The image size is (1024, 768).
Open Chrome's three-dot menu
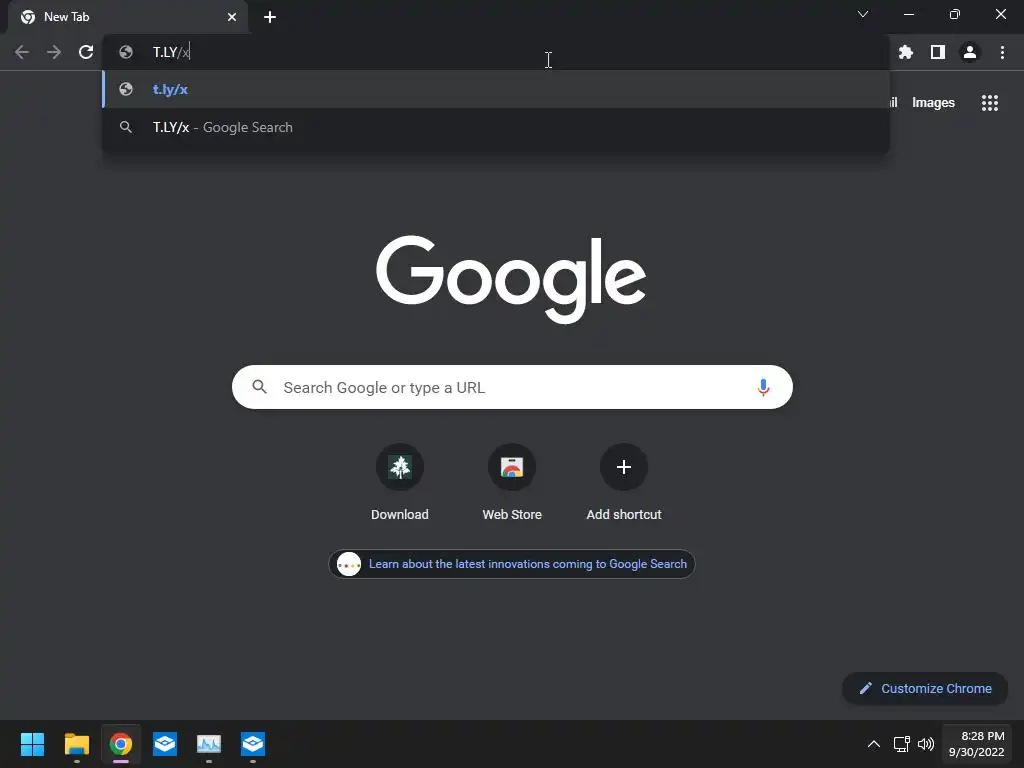[x=1002, y=52]
